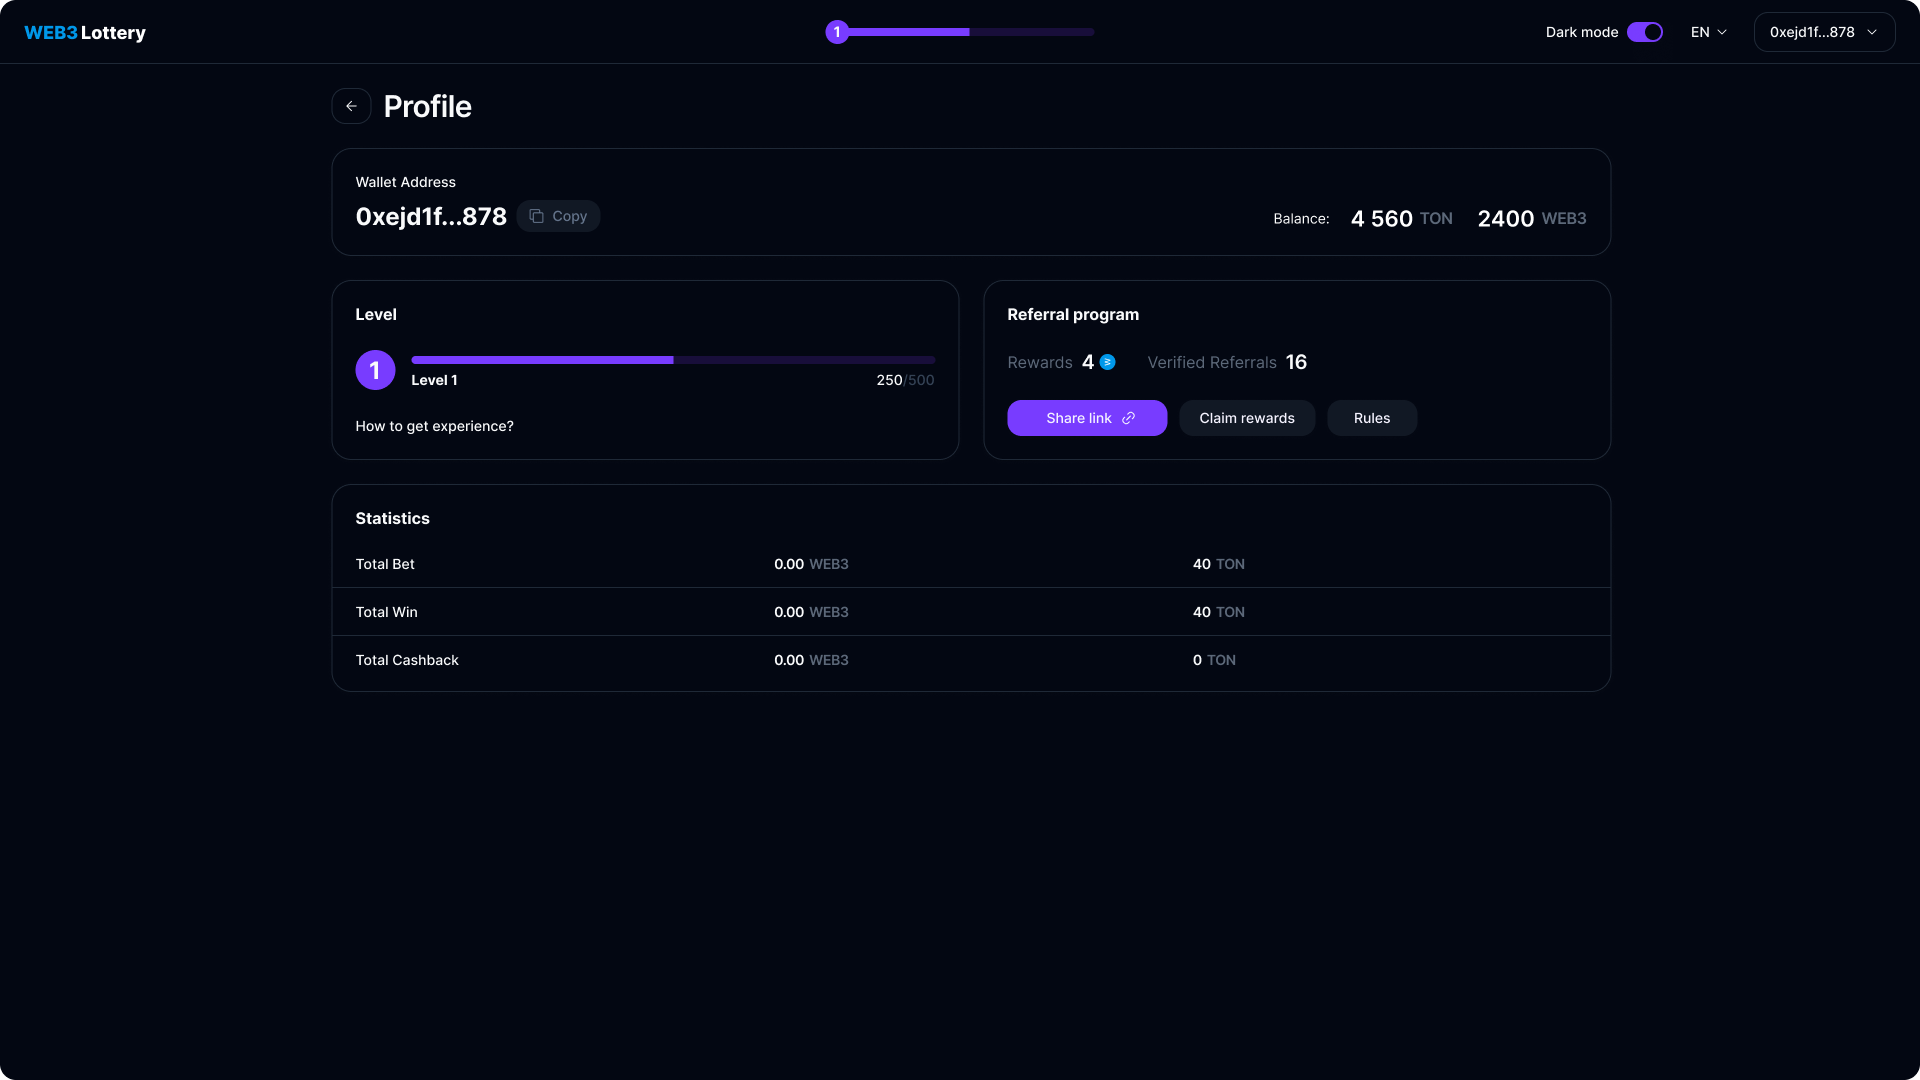Screen dimensions: 1920x1080
Task: Open the EN language dropdown
Action: 1708,32
